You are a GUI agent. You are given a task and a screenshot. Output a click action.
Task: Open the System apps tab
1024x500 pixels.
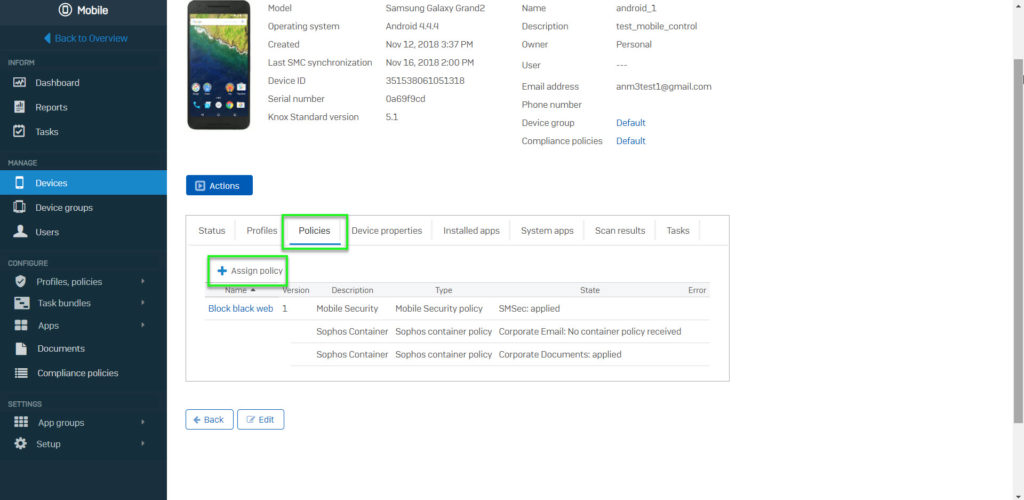547,230
